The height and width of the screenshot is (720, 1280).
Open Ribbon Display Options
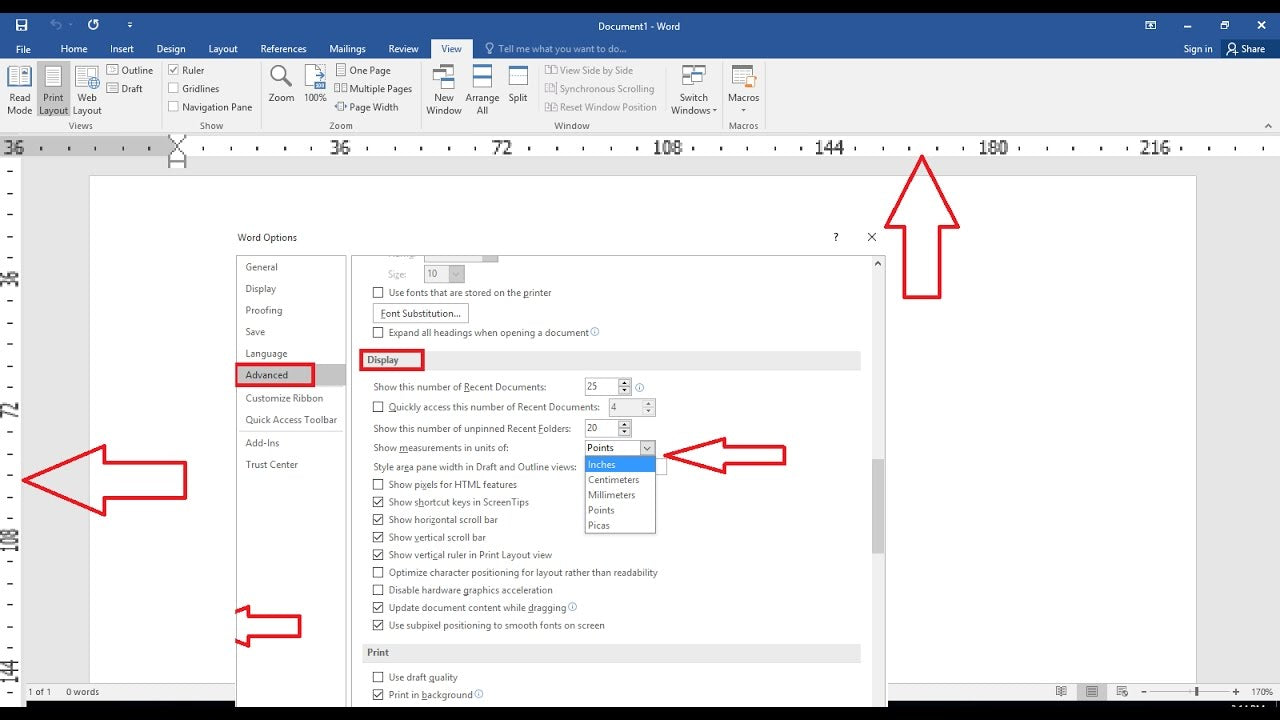(1151, 25)
